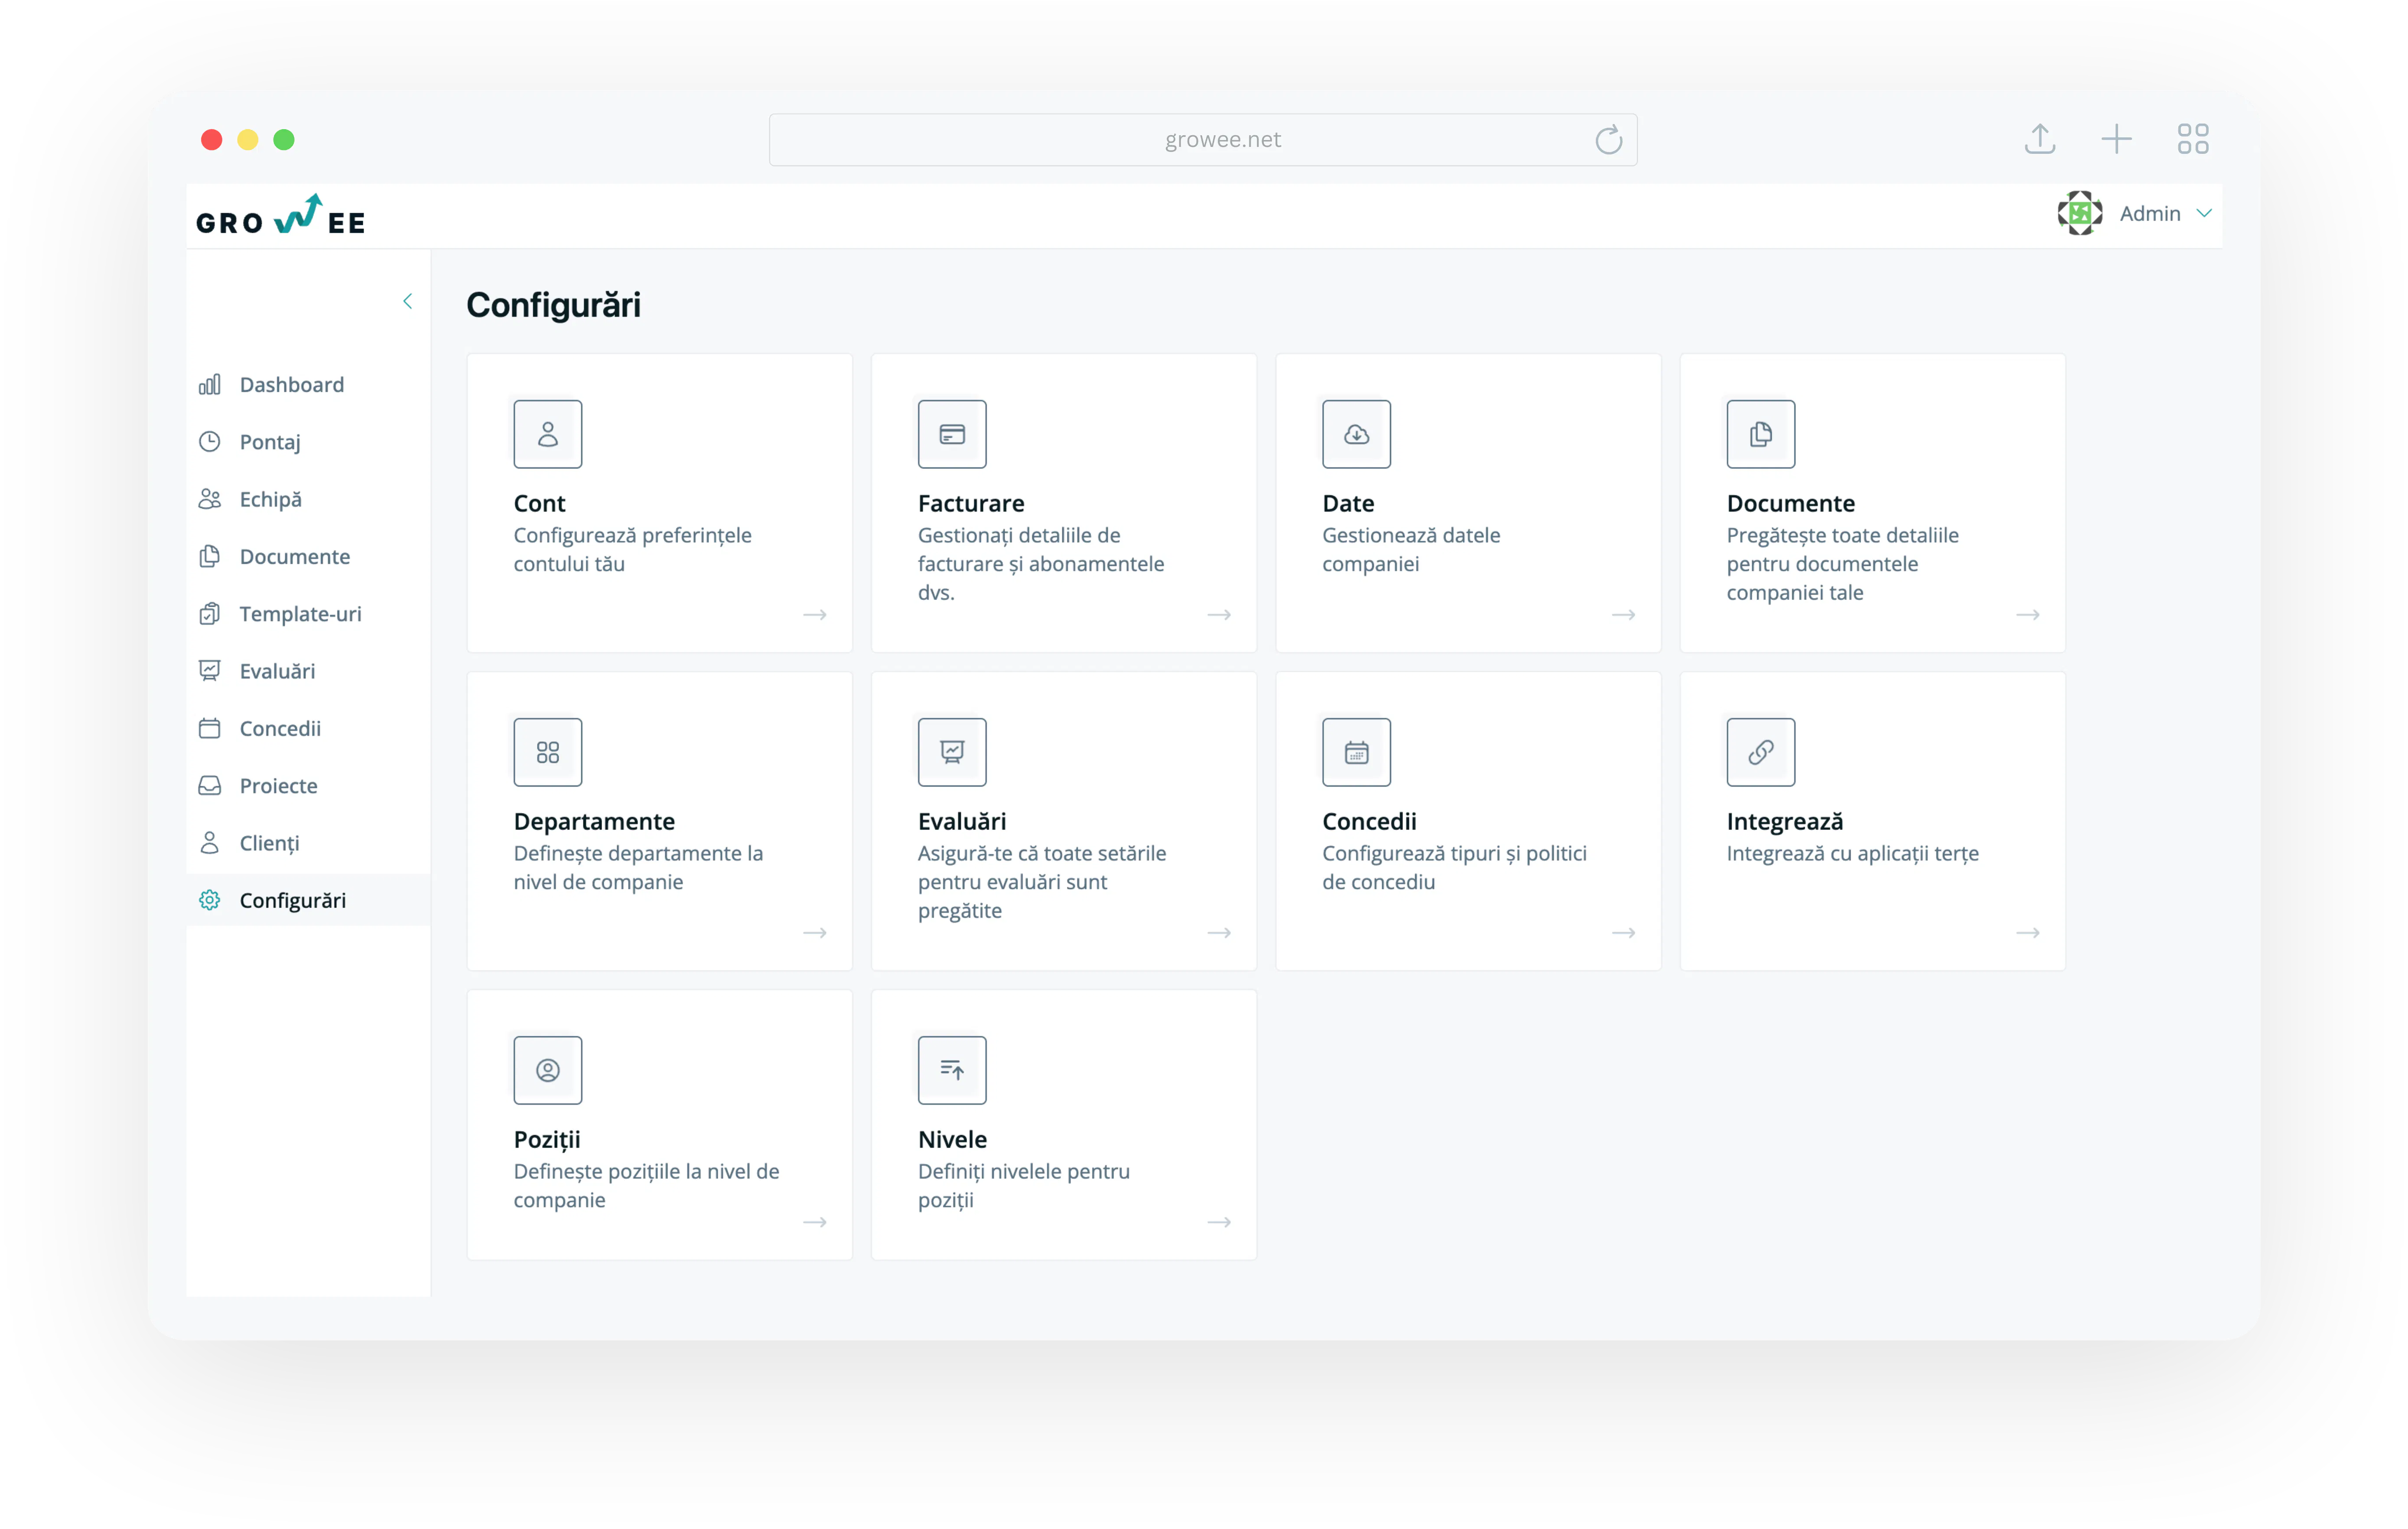
Task: Click the Departamente grid icon
Action: pos(547,752)
